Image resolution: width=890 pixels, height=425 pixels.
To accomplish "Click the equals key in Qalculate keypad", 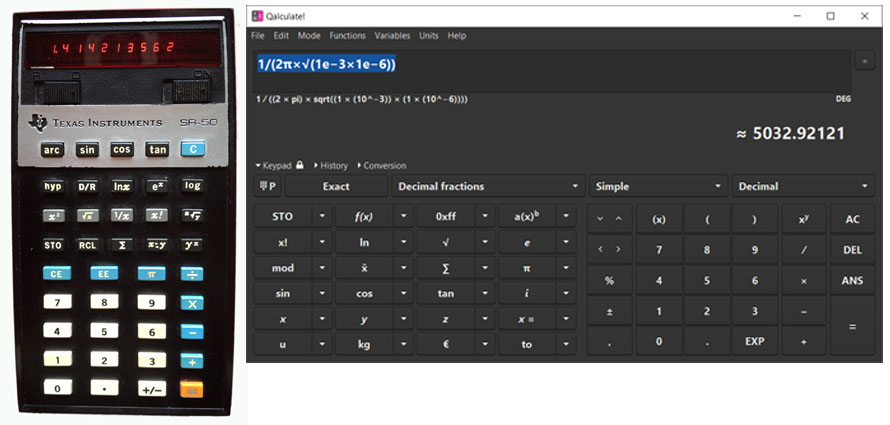I will click(852, 326).
